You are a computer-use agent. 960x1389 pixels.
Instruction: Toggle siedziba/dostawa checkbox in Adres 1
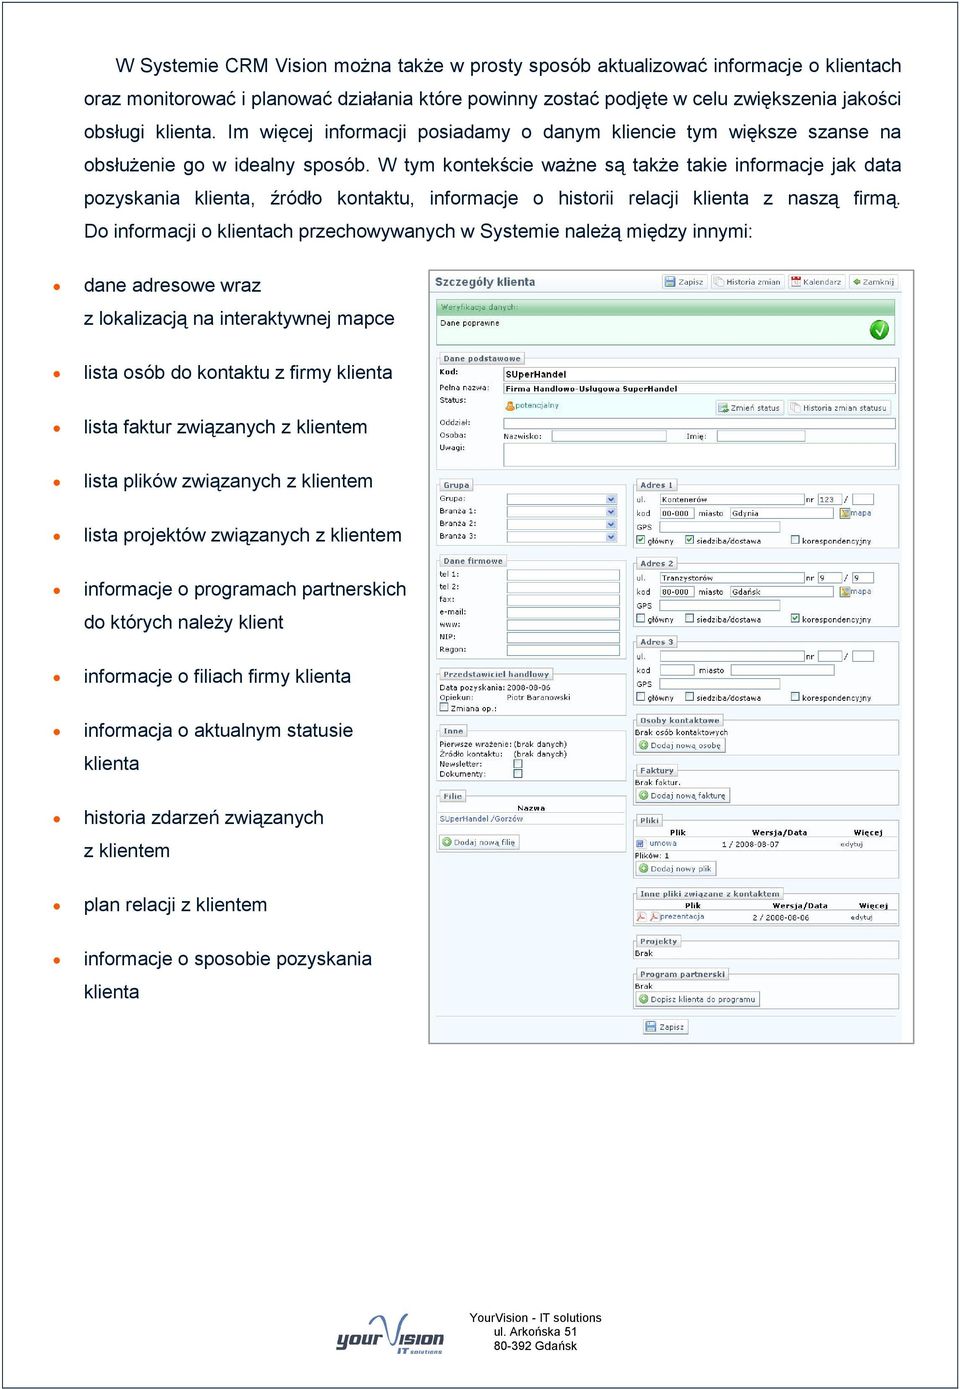[x=689, y=540]
